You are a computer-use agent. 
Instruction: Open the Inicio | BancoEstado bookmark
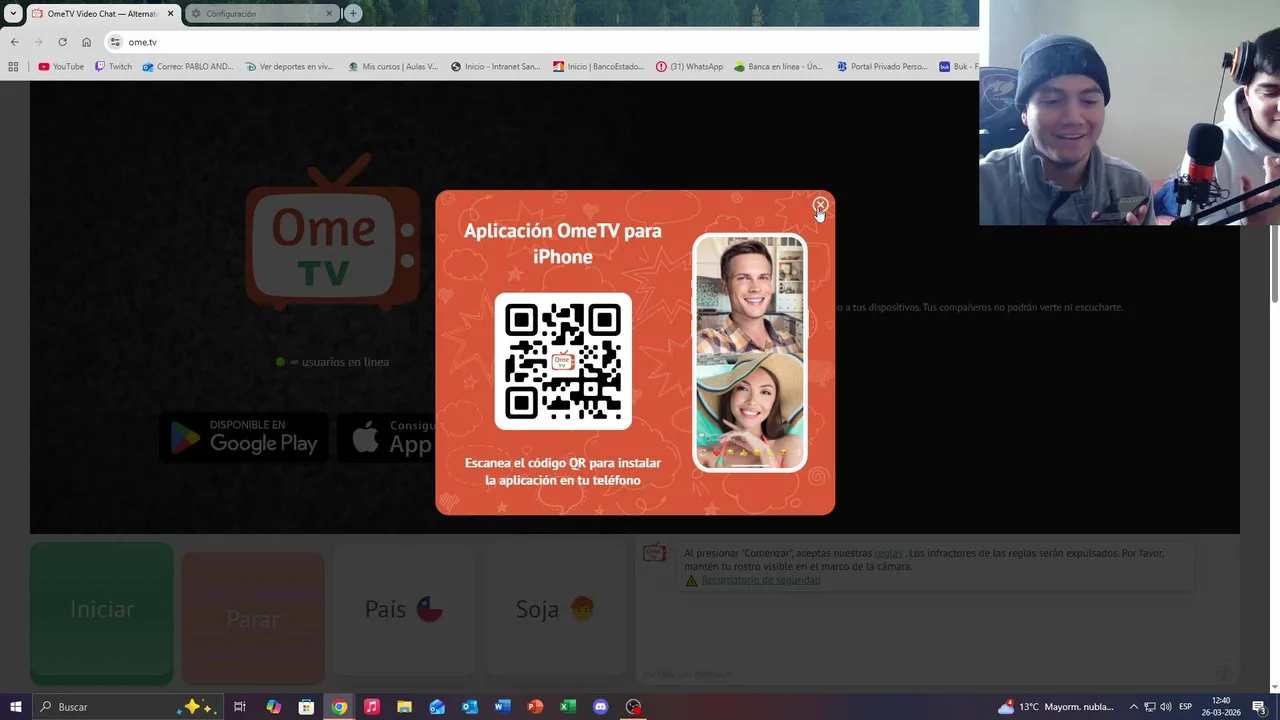(599, 67)
